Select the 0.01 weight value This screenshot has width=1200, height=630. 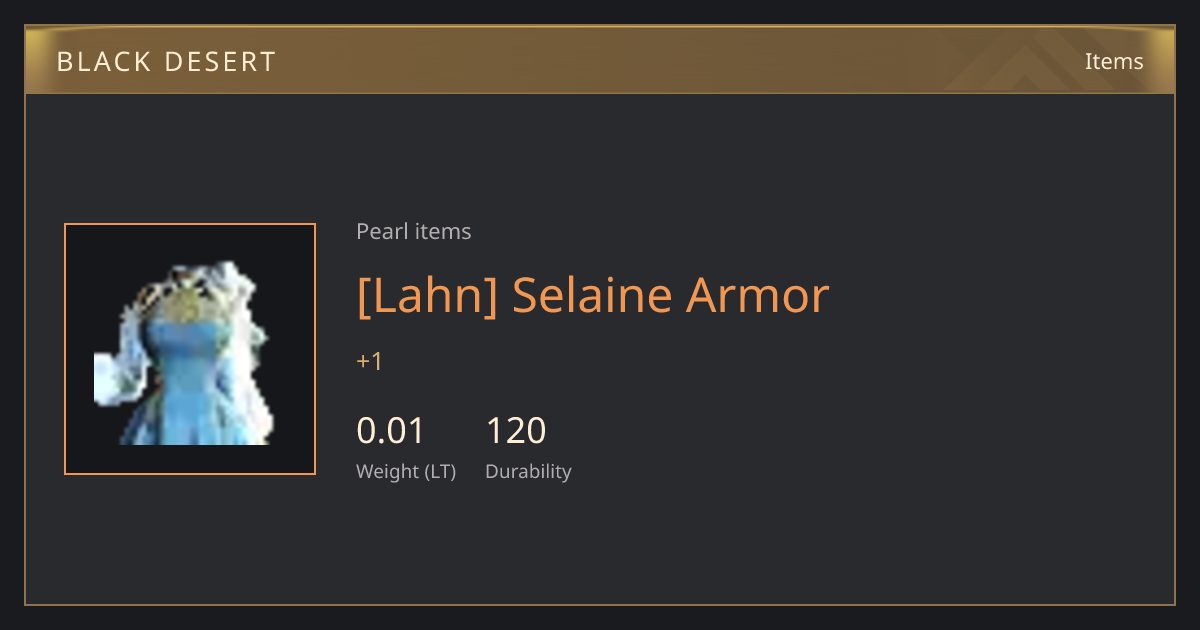(391, 431)
